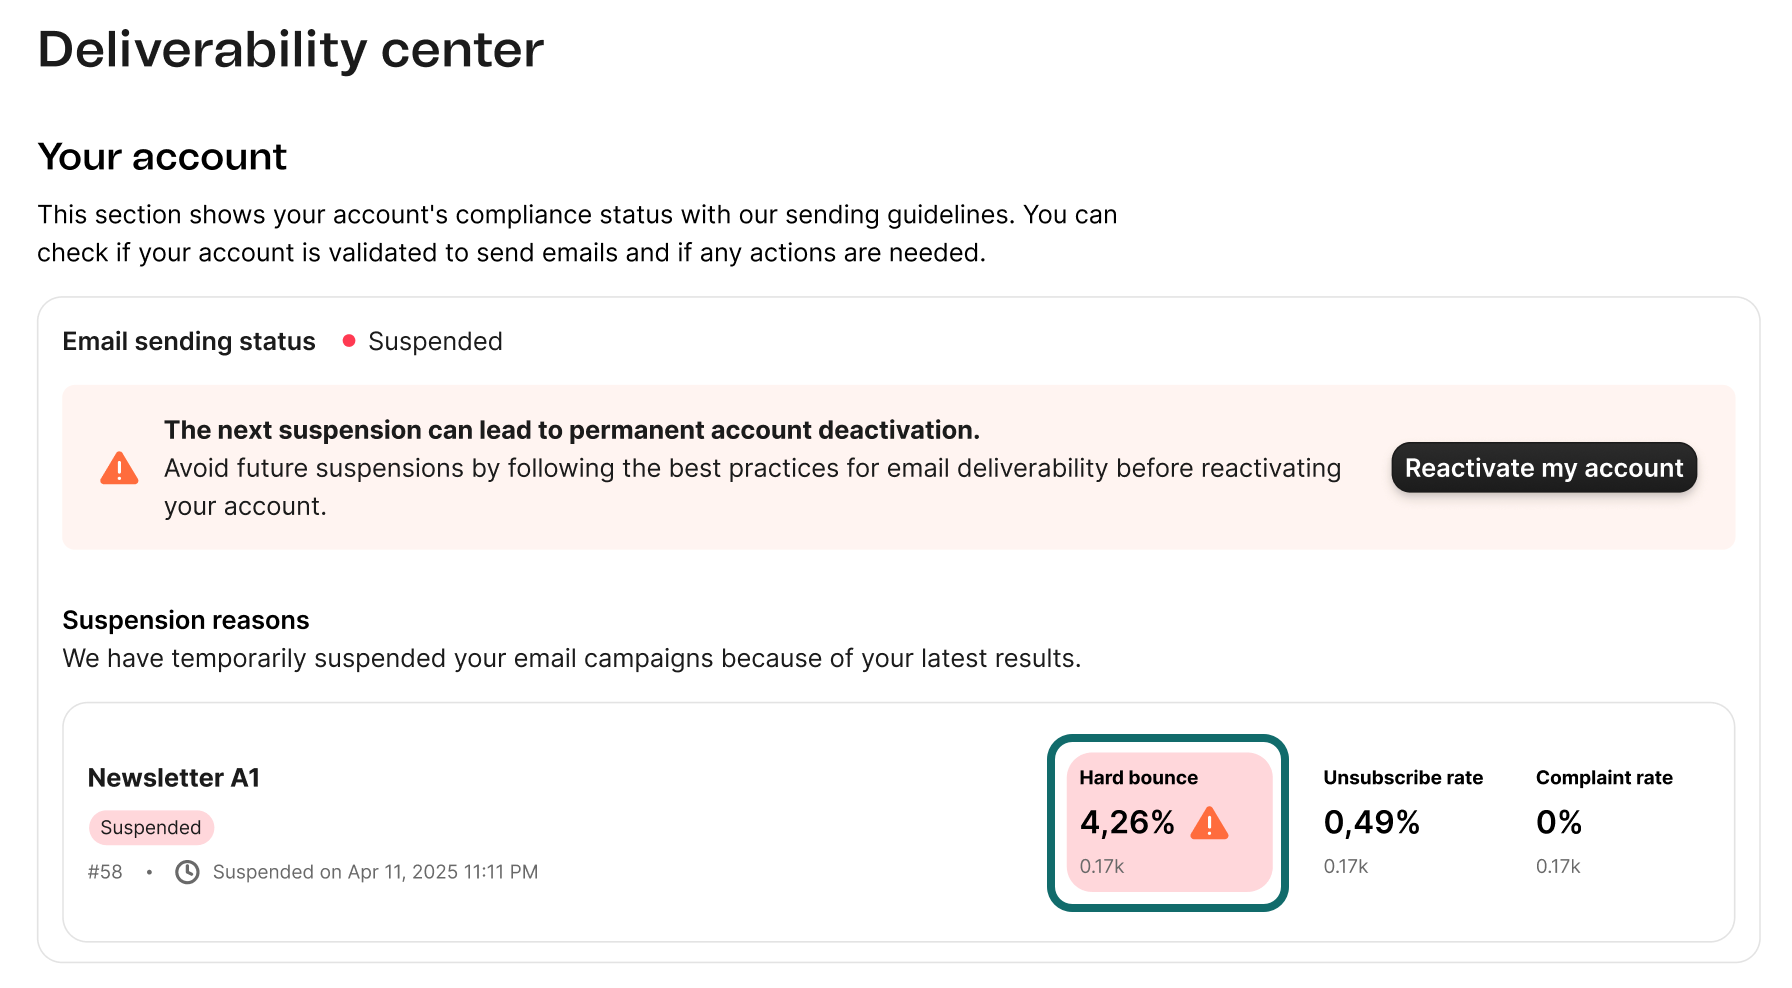Click the Suspended status text beside the red dot
1792x988 pixels.
[x=435, y=341]
